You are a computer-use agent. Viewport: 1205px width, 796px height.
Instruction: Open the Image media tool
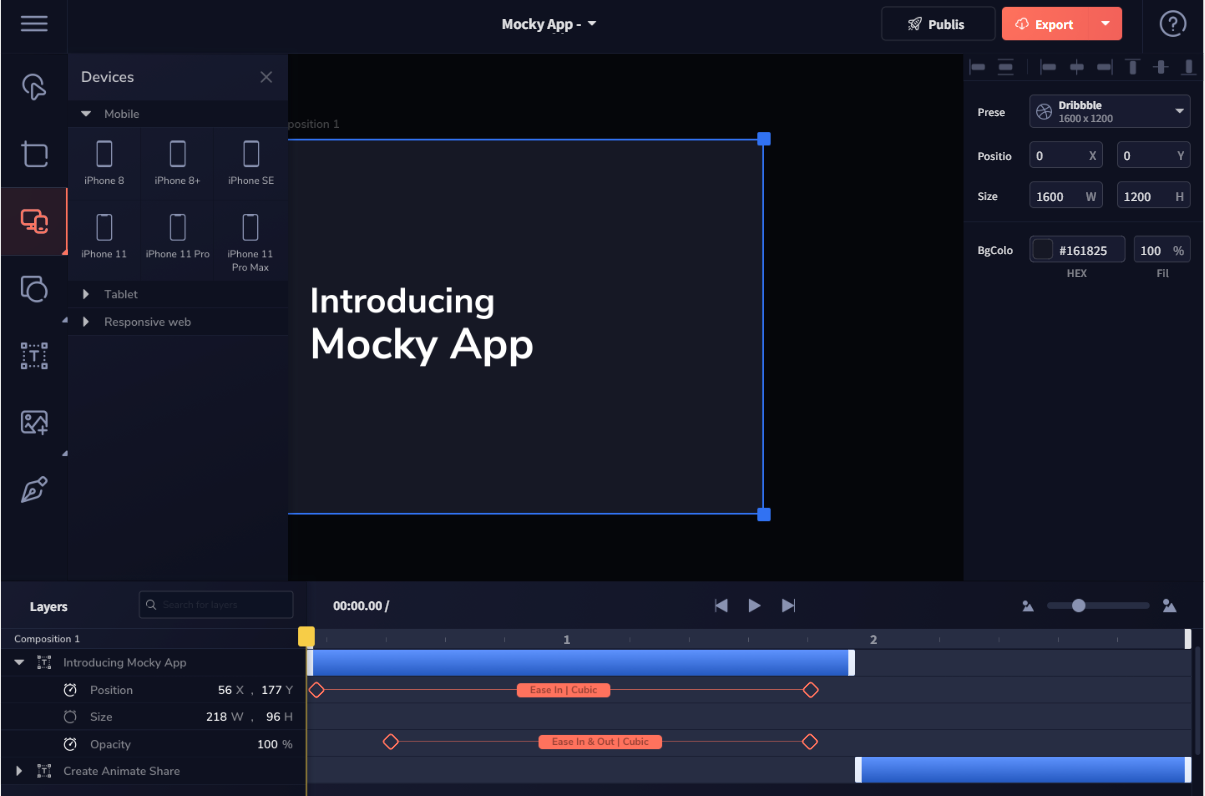[34, 422]
